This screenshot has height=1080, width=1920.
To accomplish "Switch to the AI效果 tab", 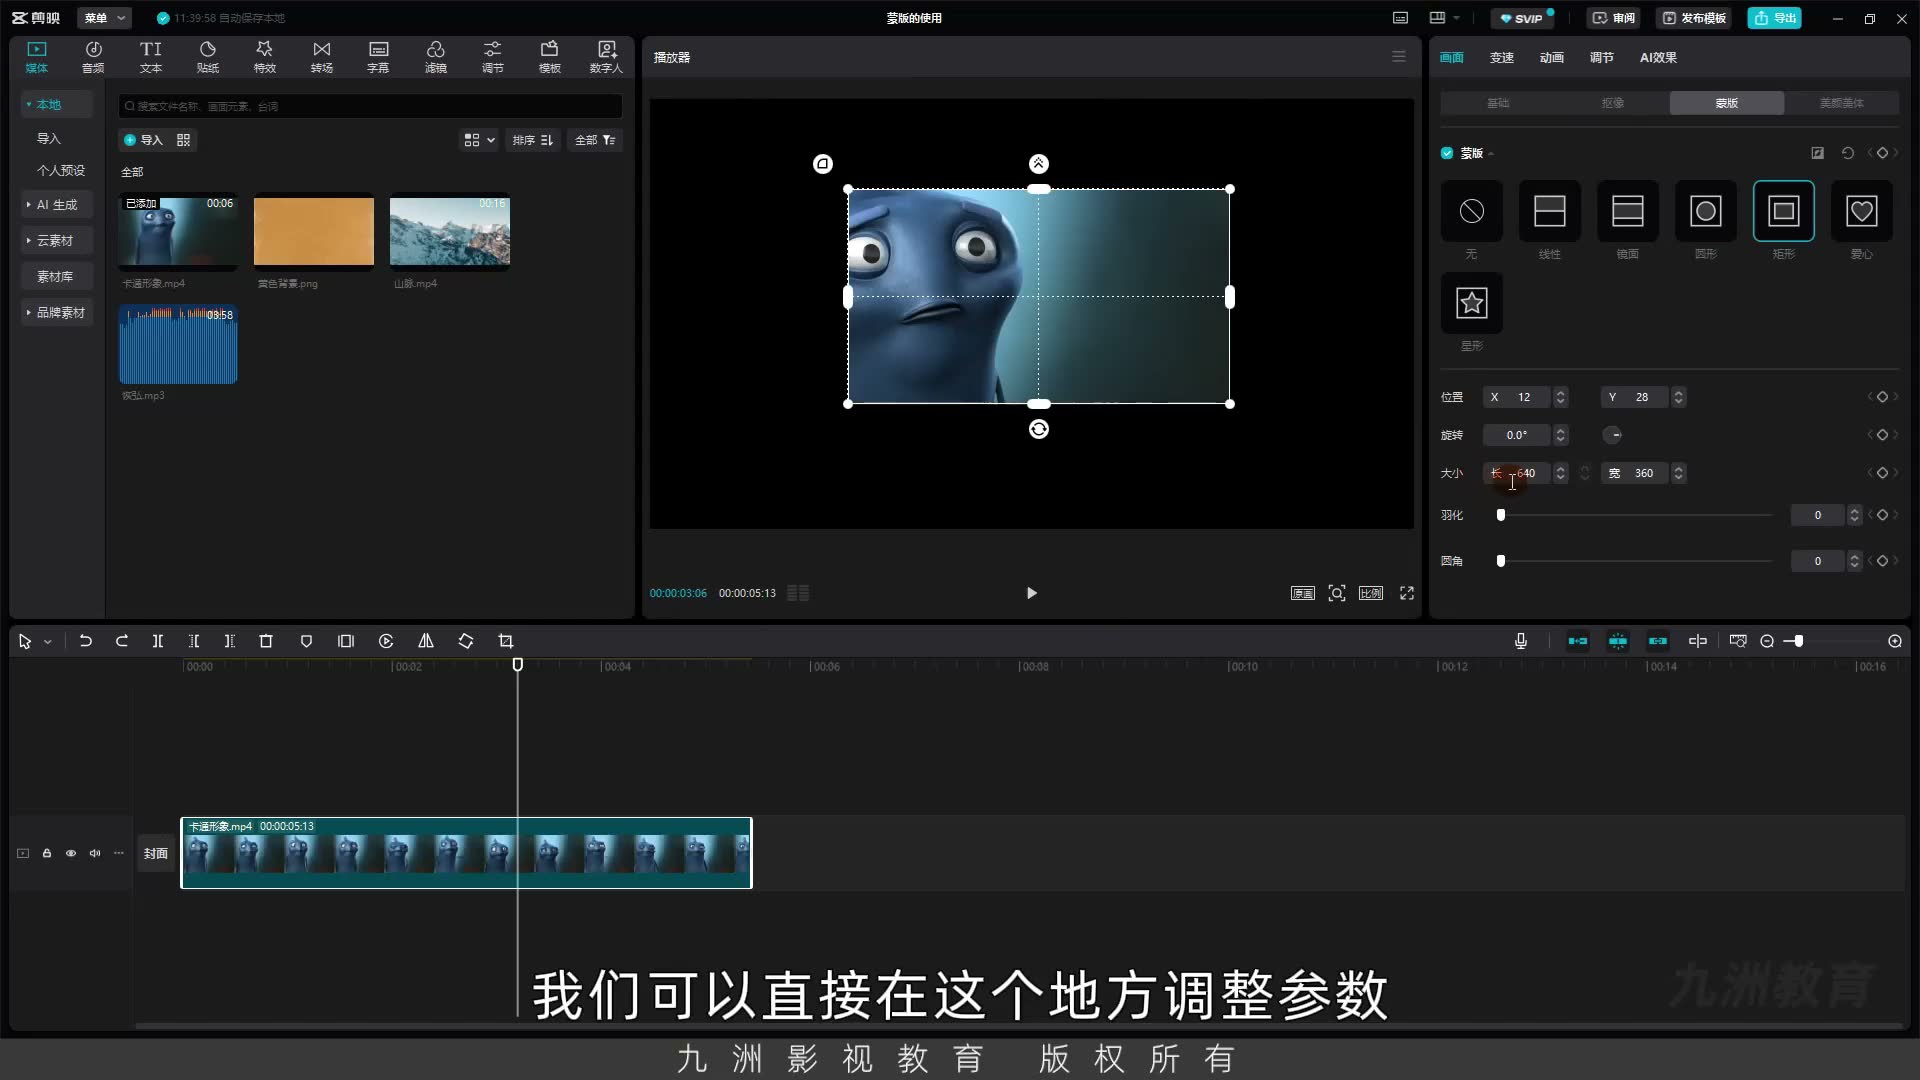I will point(1658,57).
